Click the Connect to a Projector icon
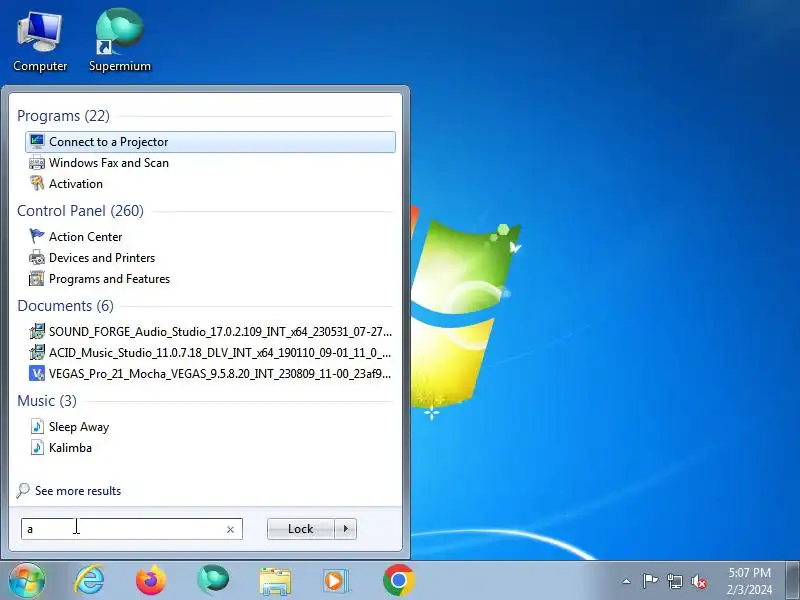 37,141
